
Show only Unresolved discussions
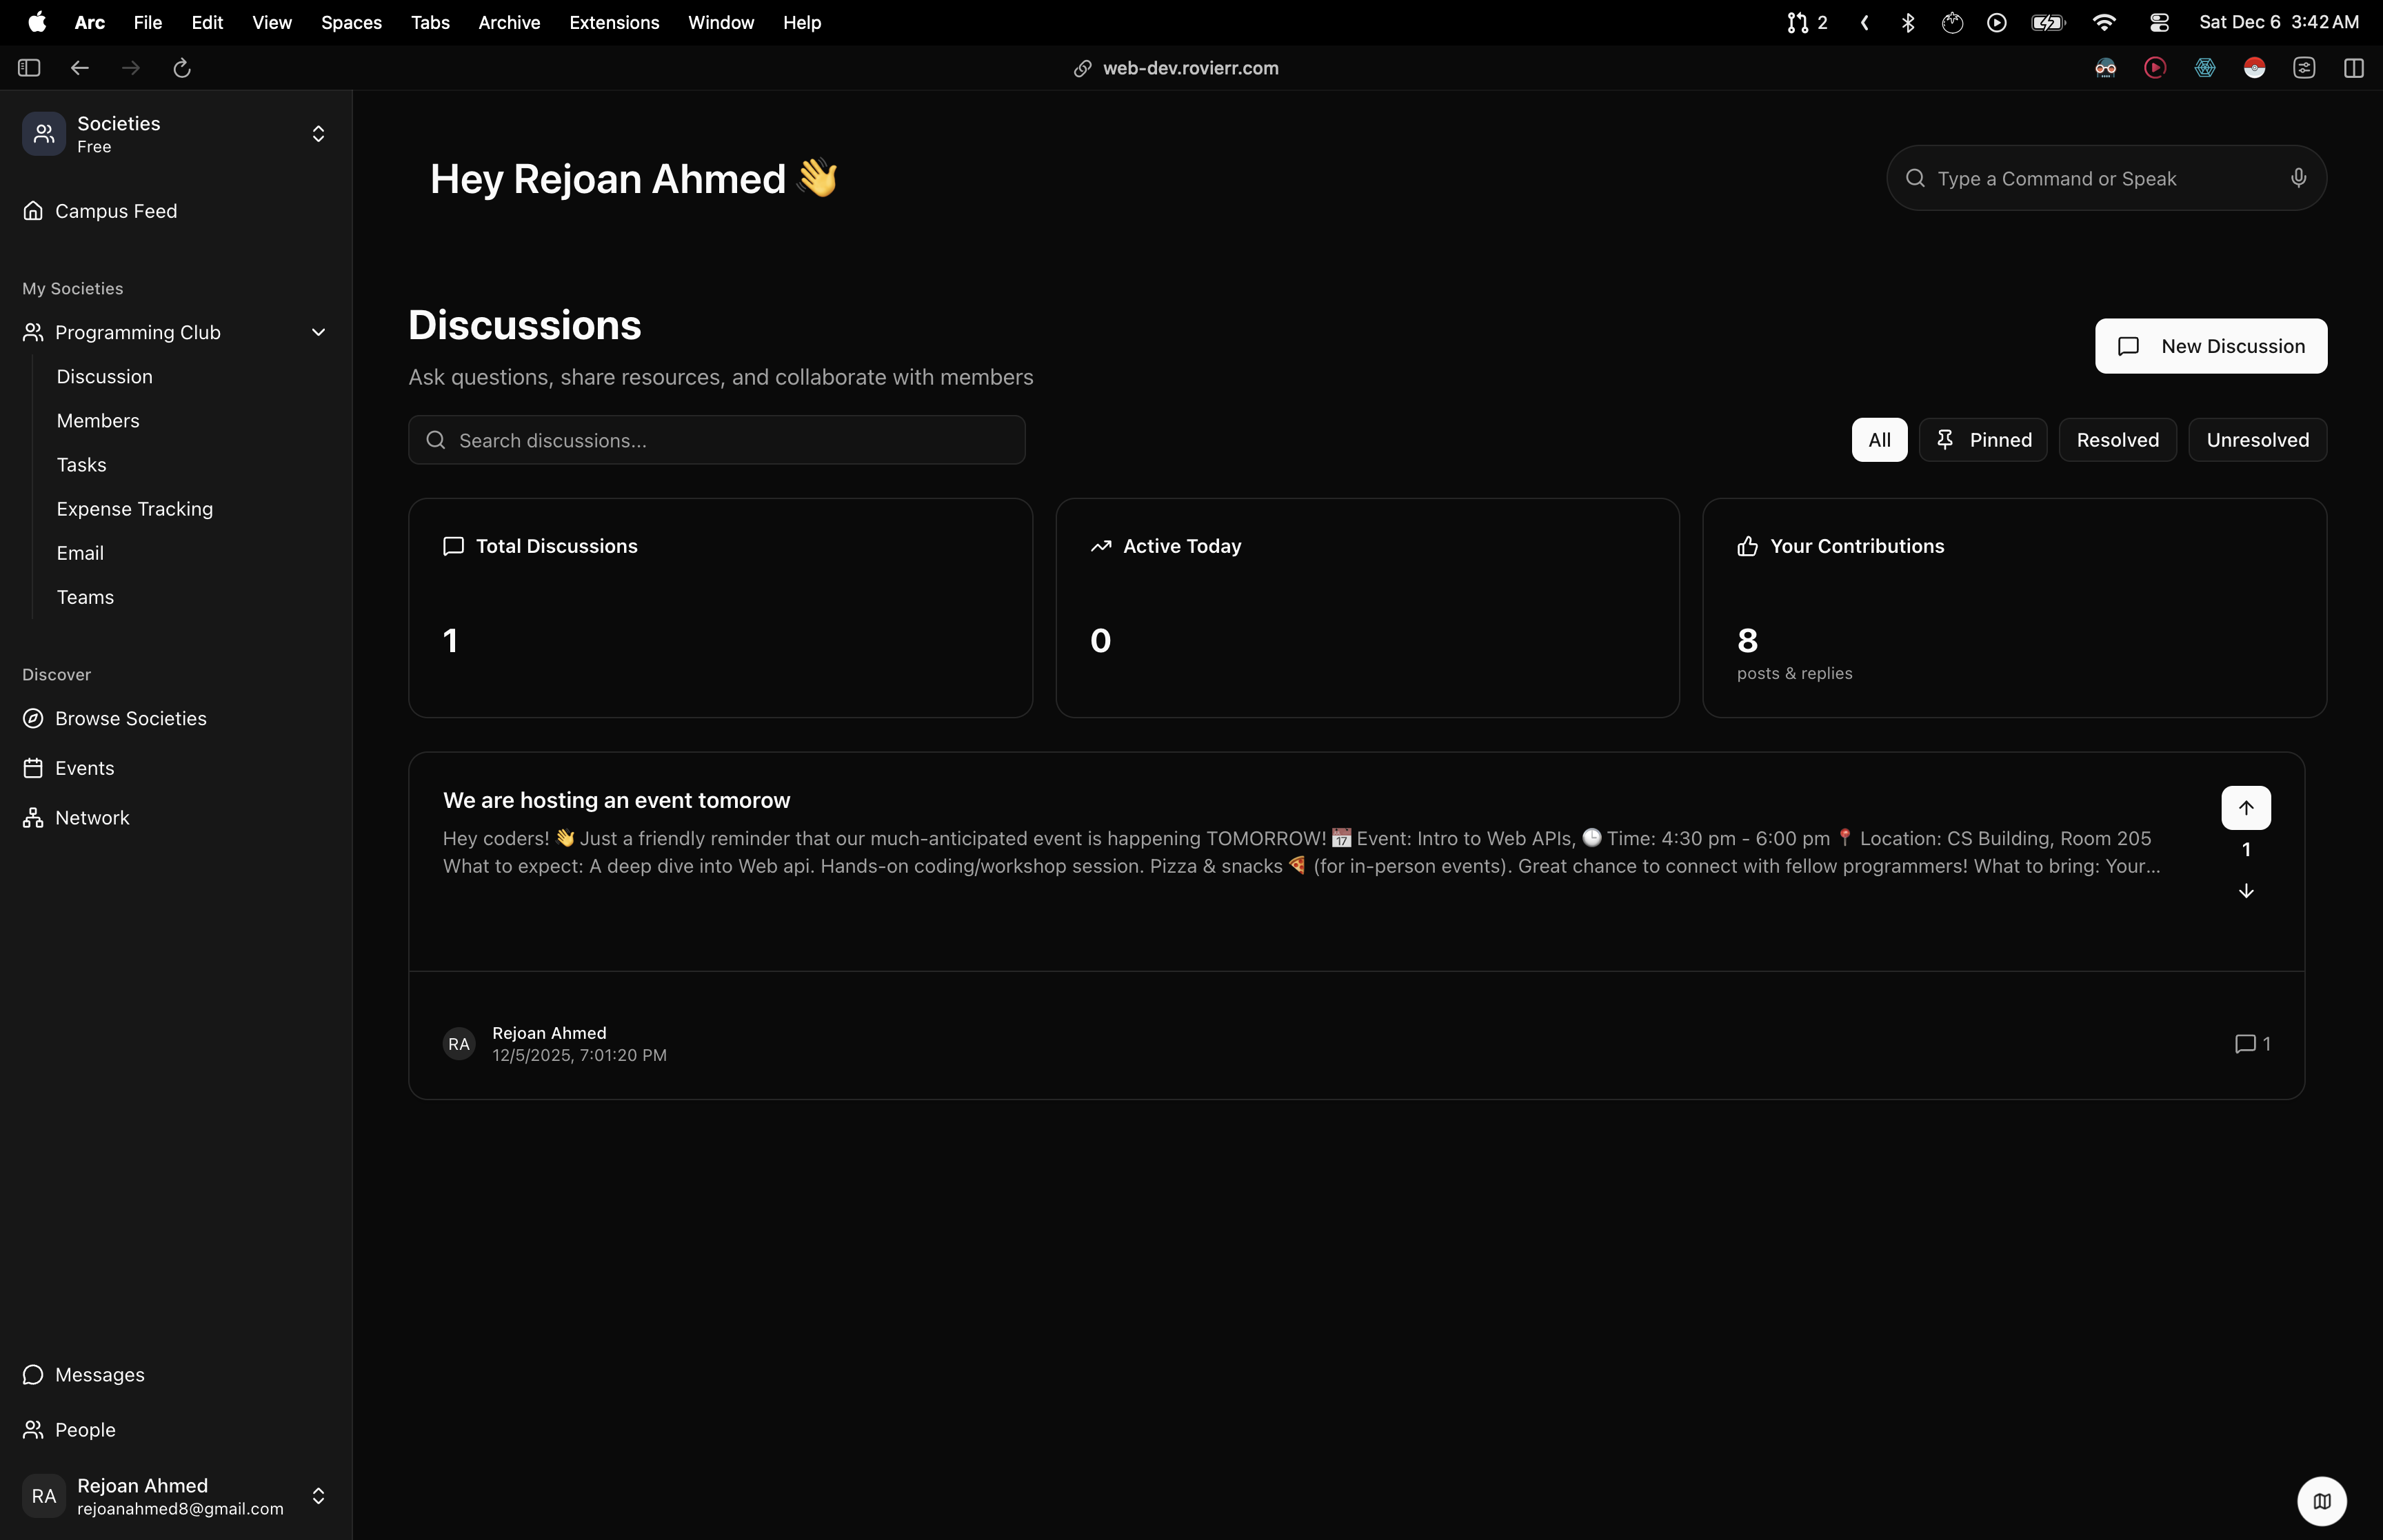(x=2257, y=440)
